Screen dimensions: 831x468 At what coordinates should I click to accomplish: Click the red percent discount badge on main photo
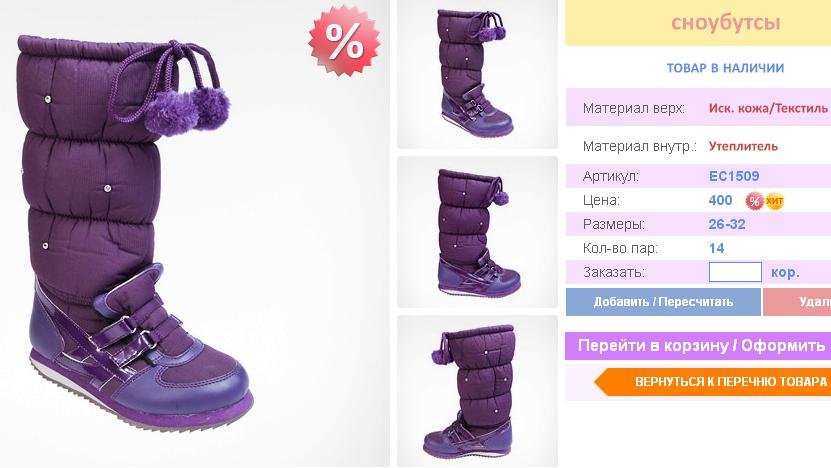point(344,41)
